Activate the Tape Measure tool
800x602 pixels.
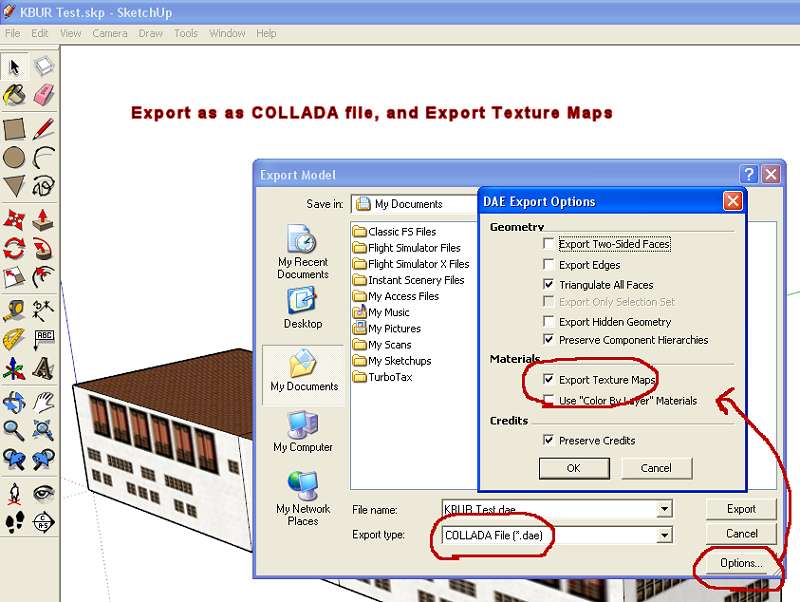(x=14, y=311)
